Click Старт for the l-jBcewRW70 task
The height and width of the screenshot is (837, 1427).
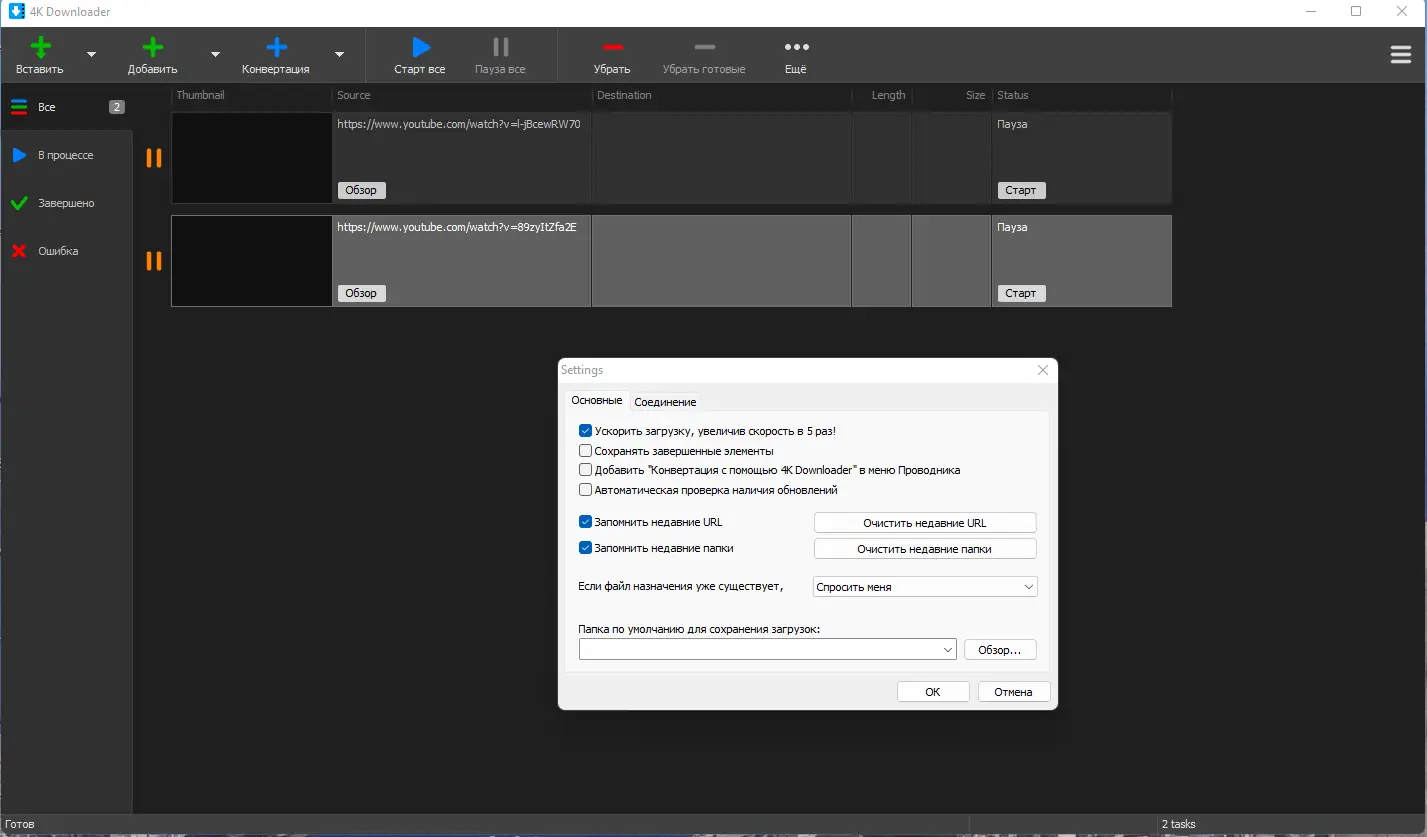coord(1021,190)
